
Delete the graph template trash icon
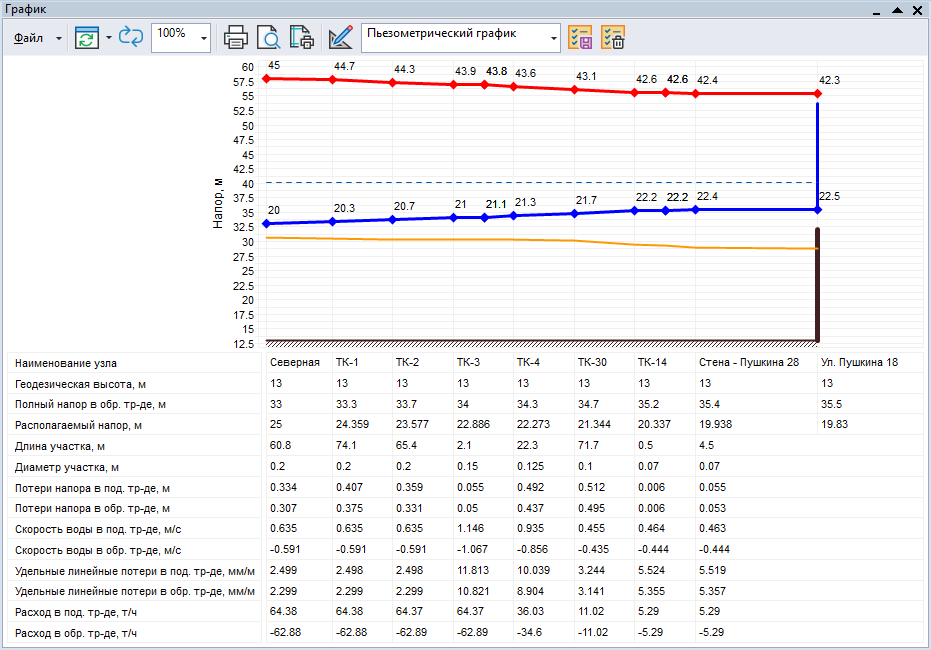pos(613,39)
